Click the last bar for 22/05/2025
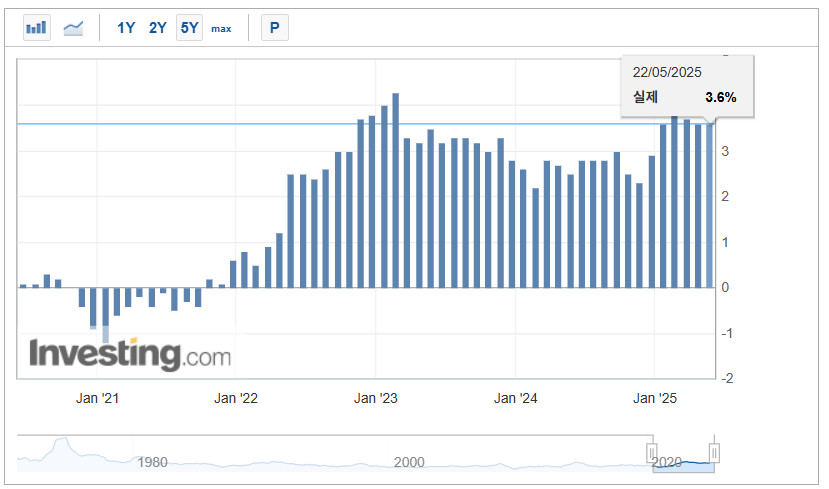The height and width of the screenshot is (489, 829). tap(710, 206)
